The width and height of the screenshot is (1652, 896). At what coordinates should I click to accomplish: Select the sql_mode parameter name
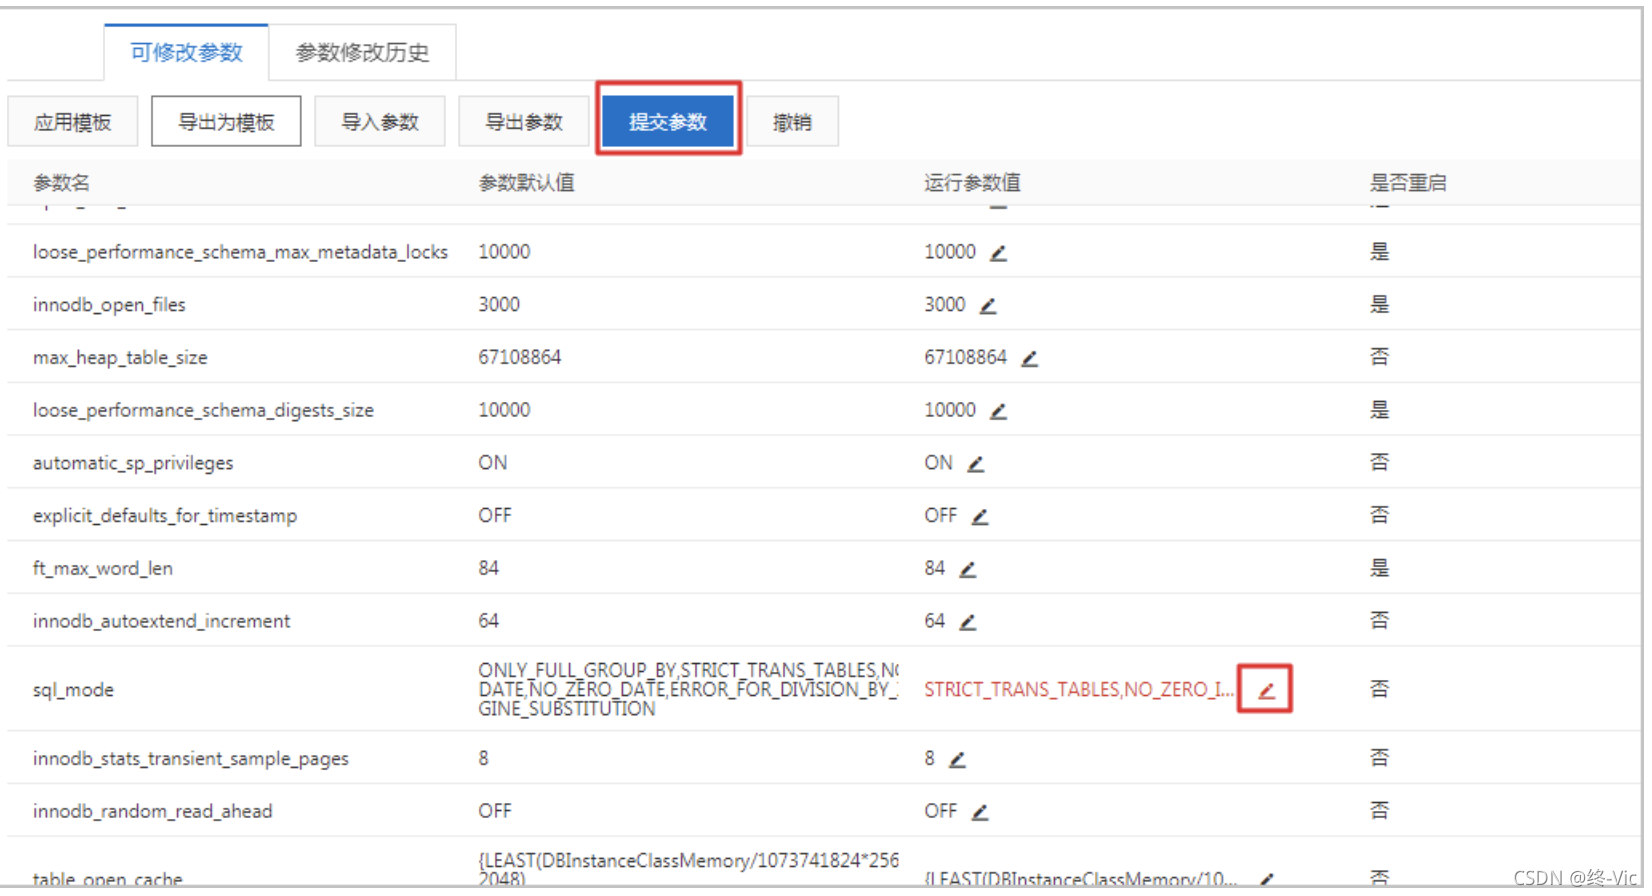click(73, 690)
